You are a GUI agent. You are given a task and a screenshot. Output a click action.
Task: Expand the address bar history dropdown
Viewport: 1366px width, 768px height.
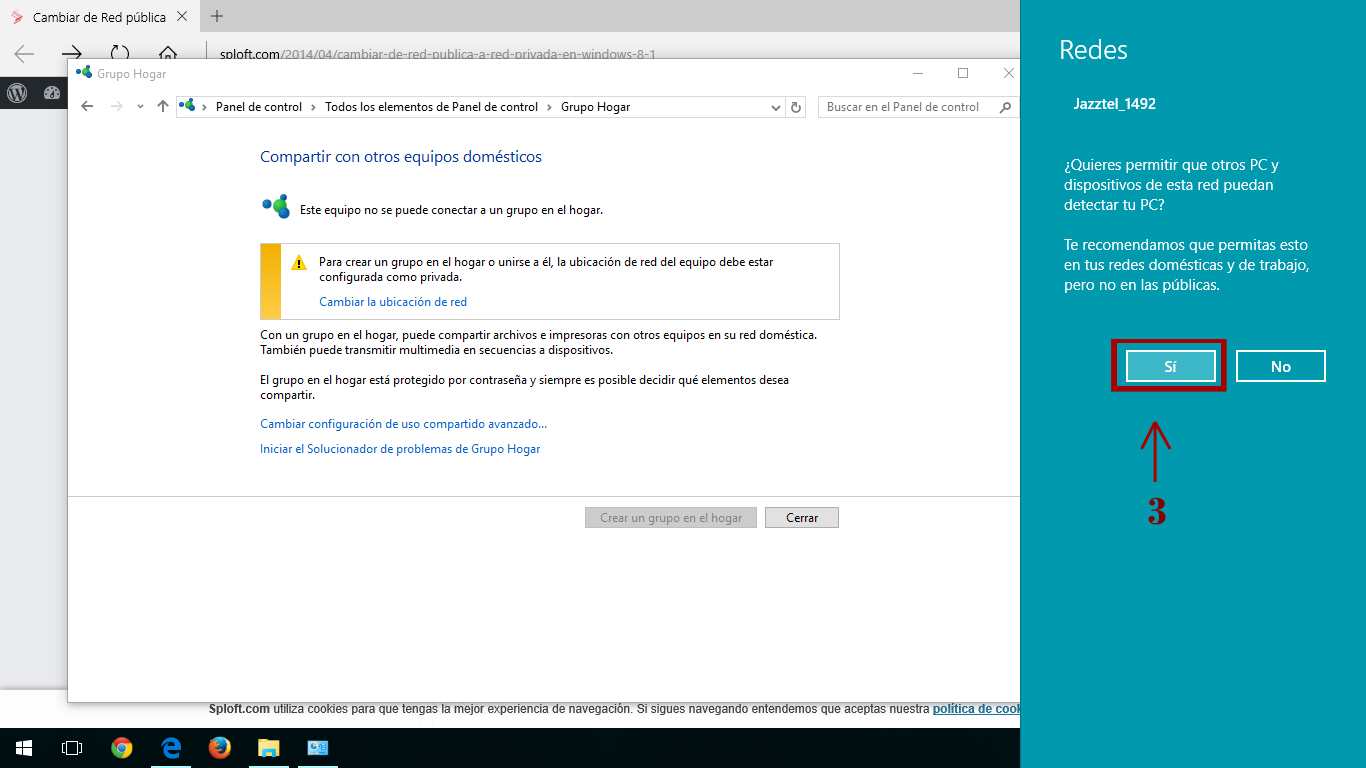click(x=776, y=107)
